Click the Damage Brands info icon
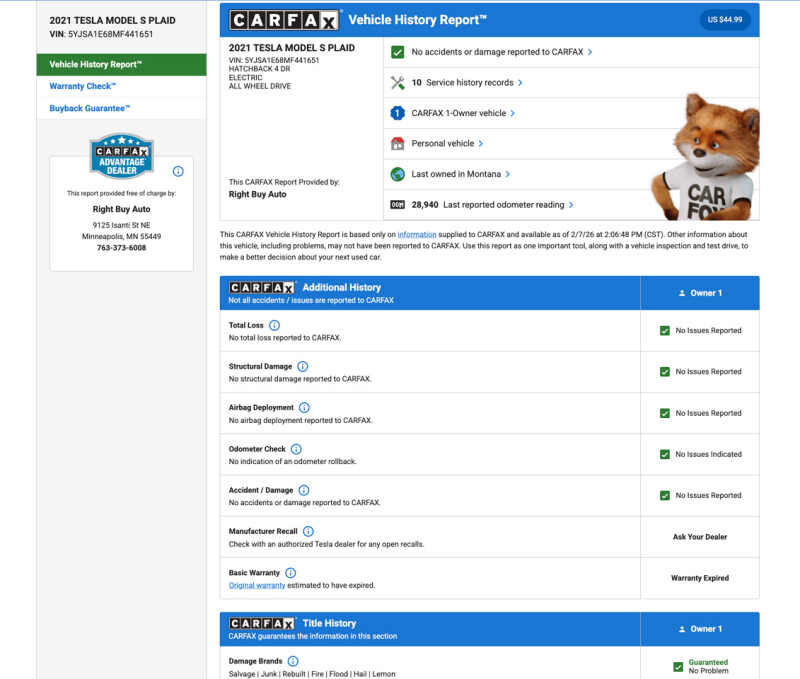Screen dimensions: 800x679 click(x=293, y=661)
